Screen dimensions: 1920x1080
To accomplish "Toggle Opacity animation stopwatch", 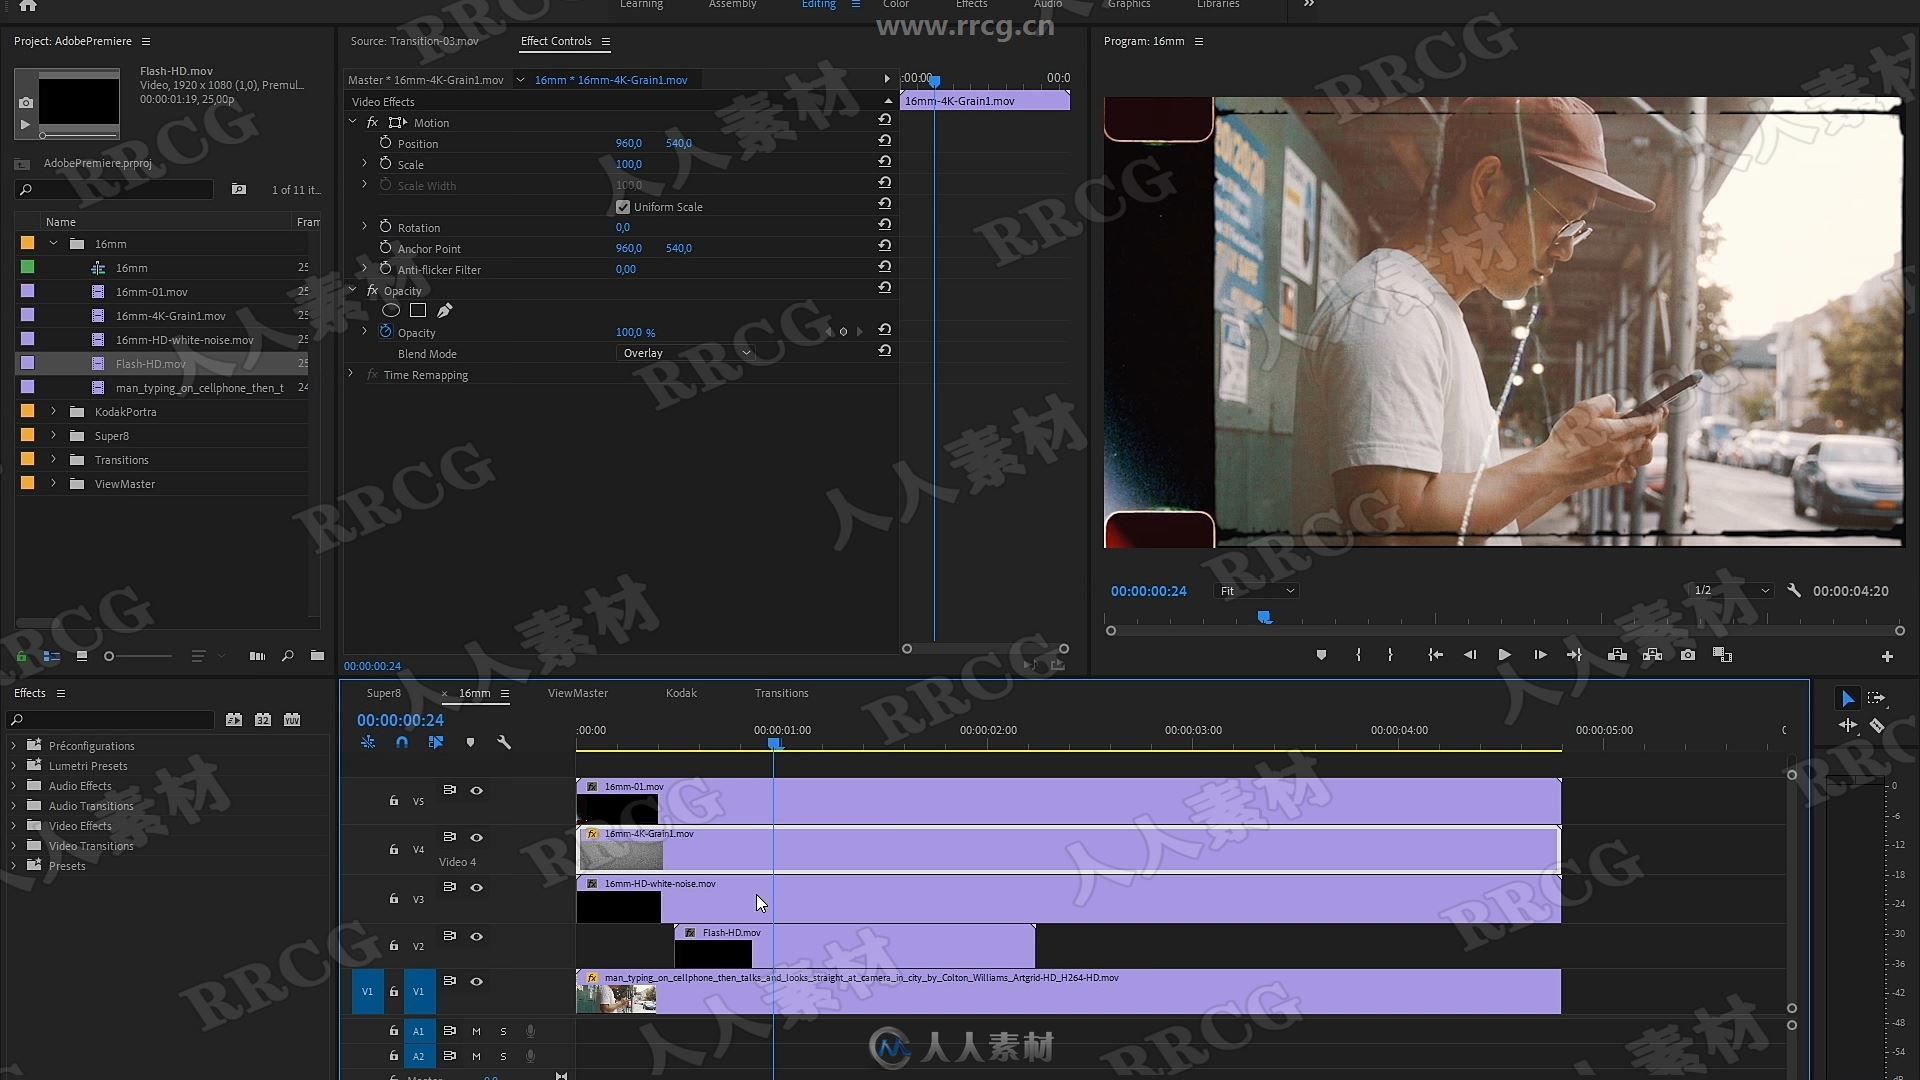I will click(385, 332).
